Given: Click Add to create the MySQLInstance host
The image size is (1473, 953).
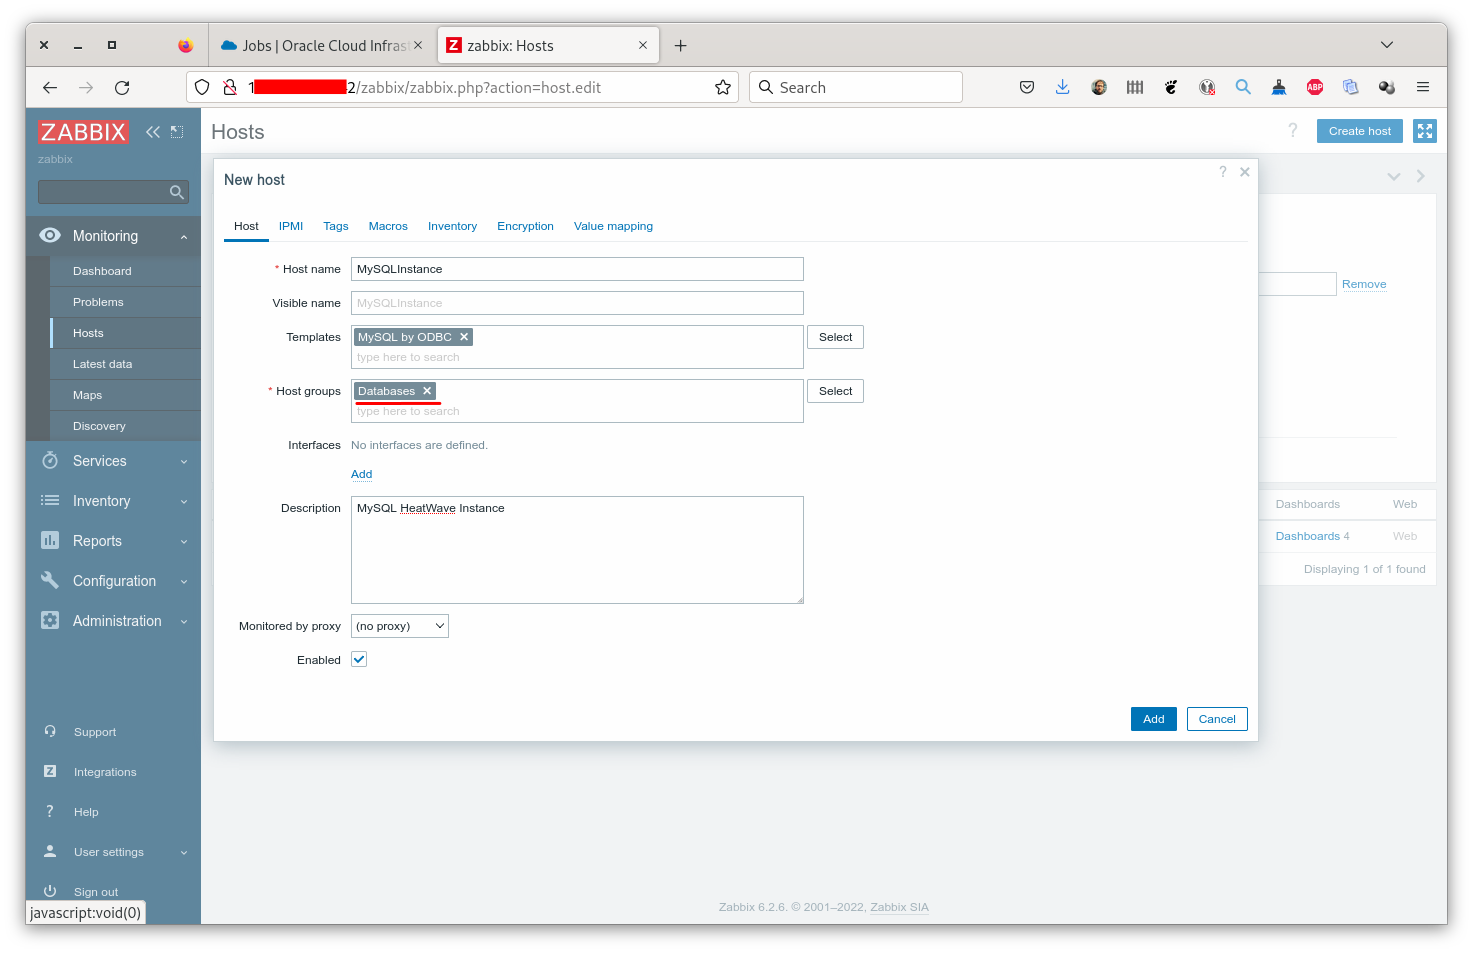Looking at the screenshot, I should coord(1153,718).
